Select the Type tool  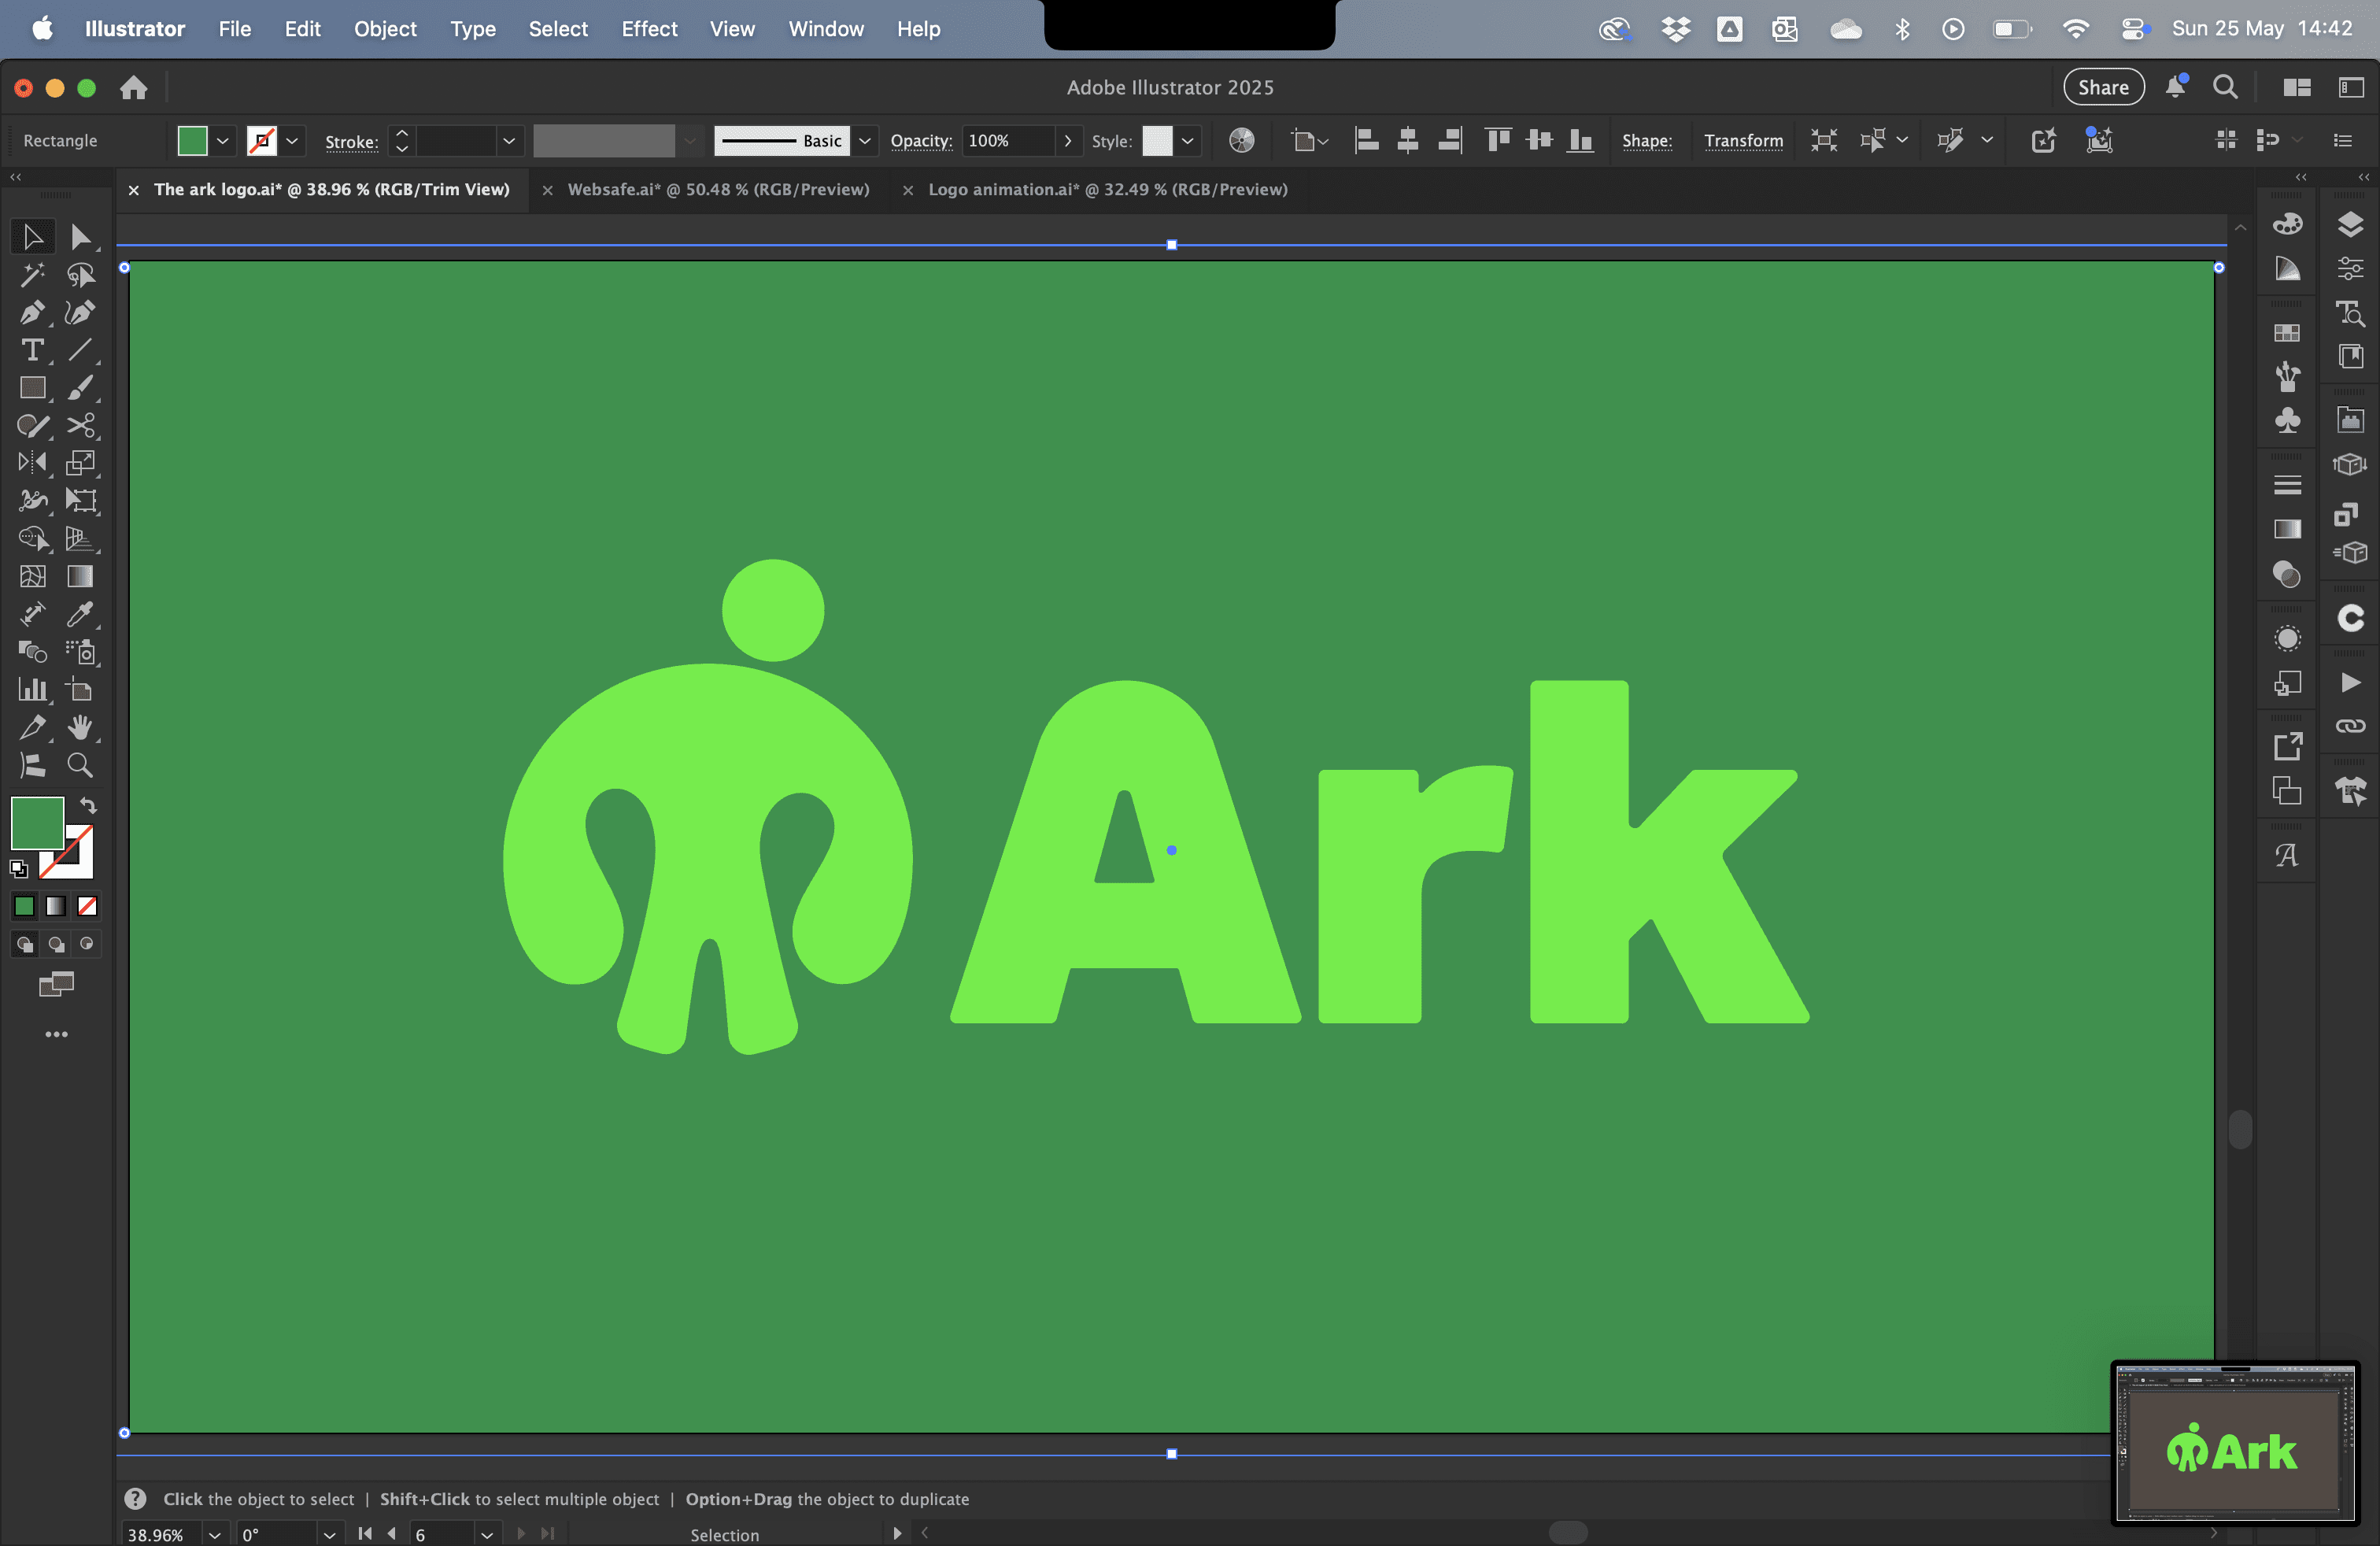tap(31, 351)
